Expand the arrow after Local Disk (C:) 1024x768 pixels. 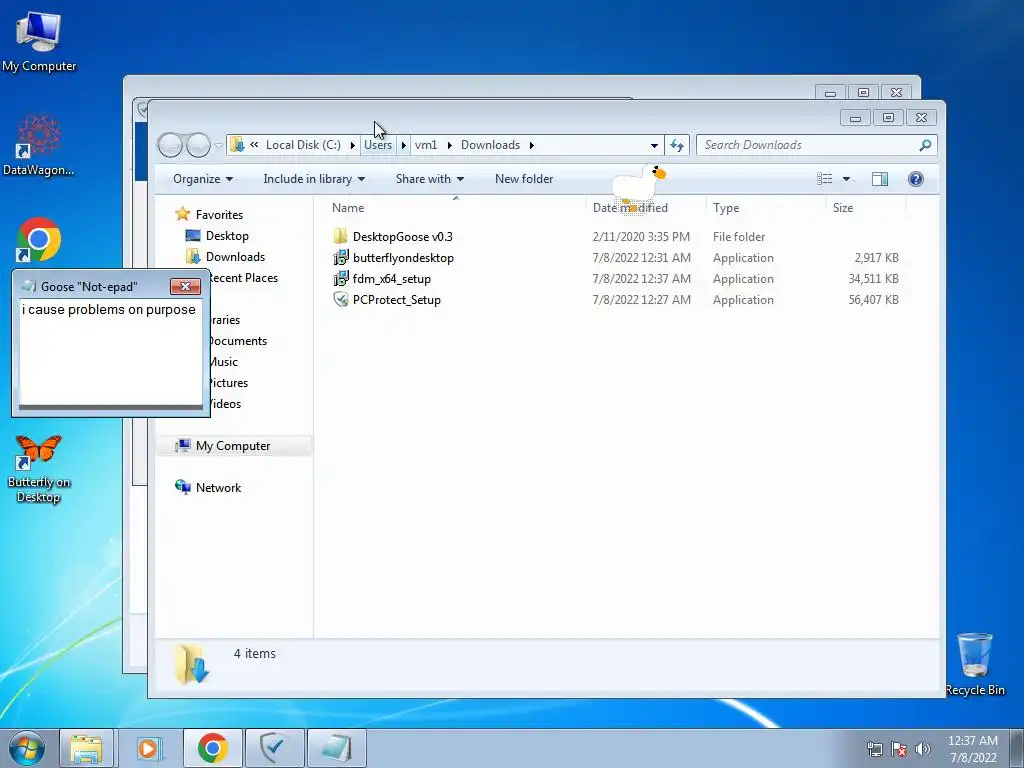[x=353, y=145]
